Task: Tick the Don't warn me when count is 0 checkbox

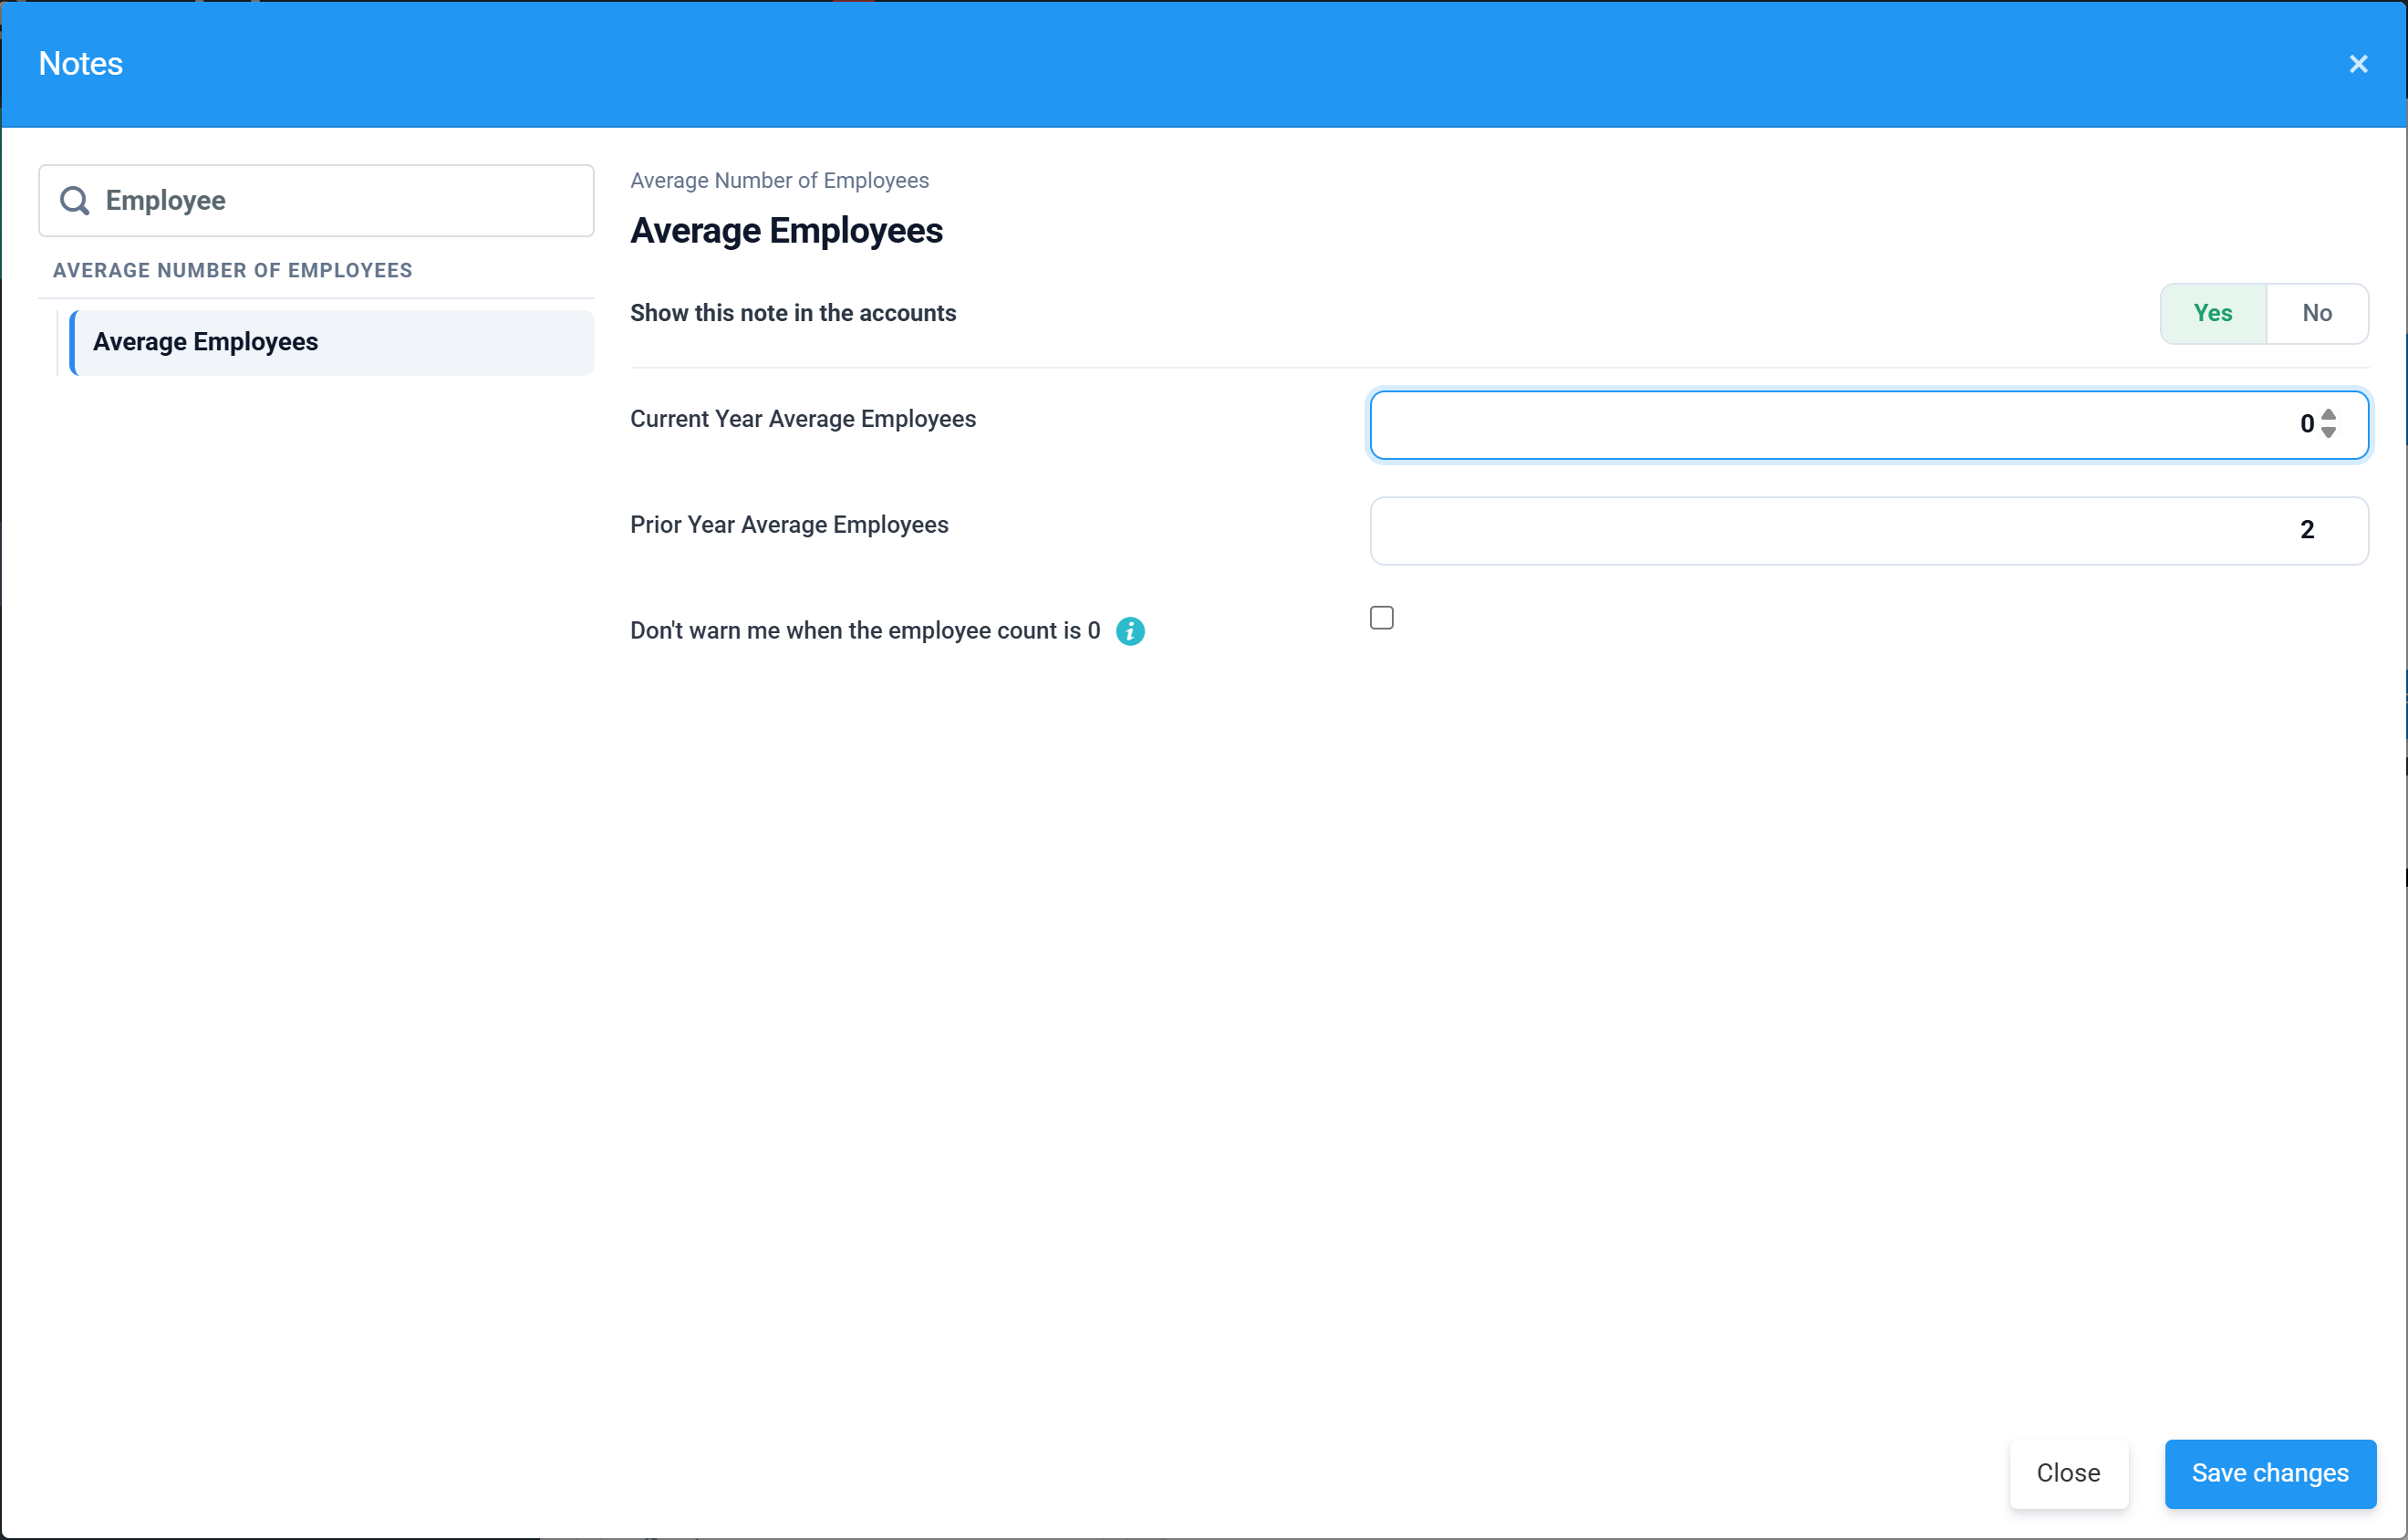Action: click(1382, 618)
